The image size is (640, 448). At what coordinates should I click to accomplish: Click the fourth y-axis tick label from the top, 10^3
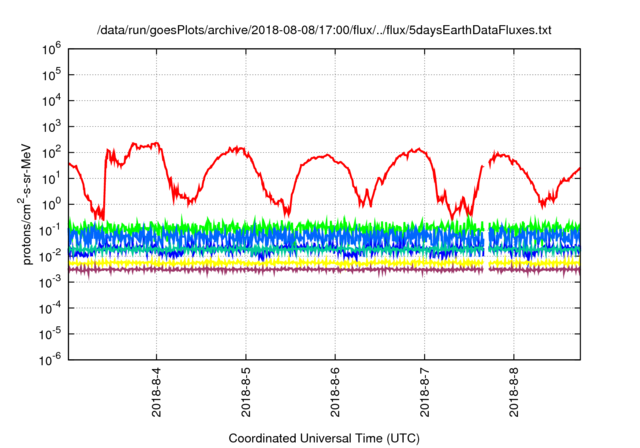pos(52,126)
